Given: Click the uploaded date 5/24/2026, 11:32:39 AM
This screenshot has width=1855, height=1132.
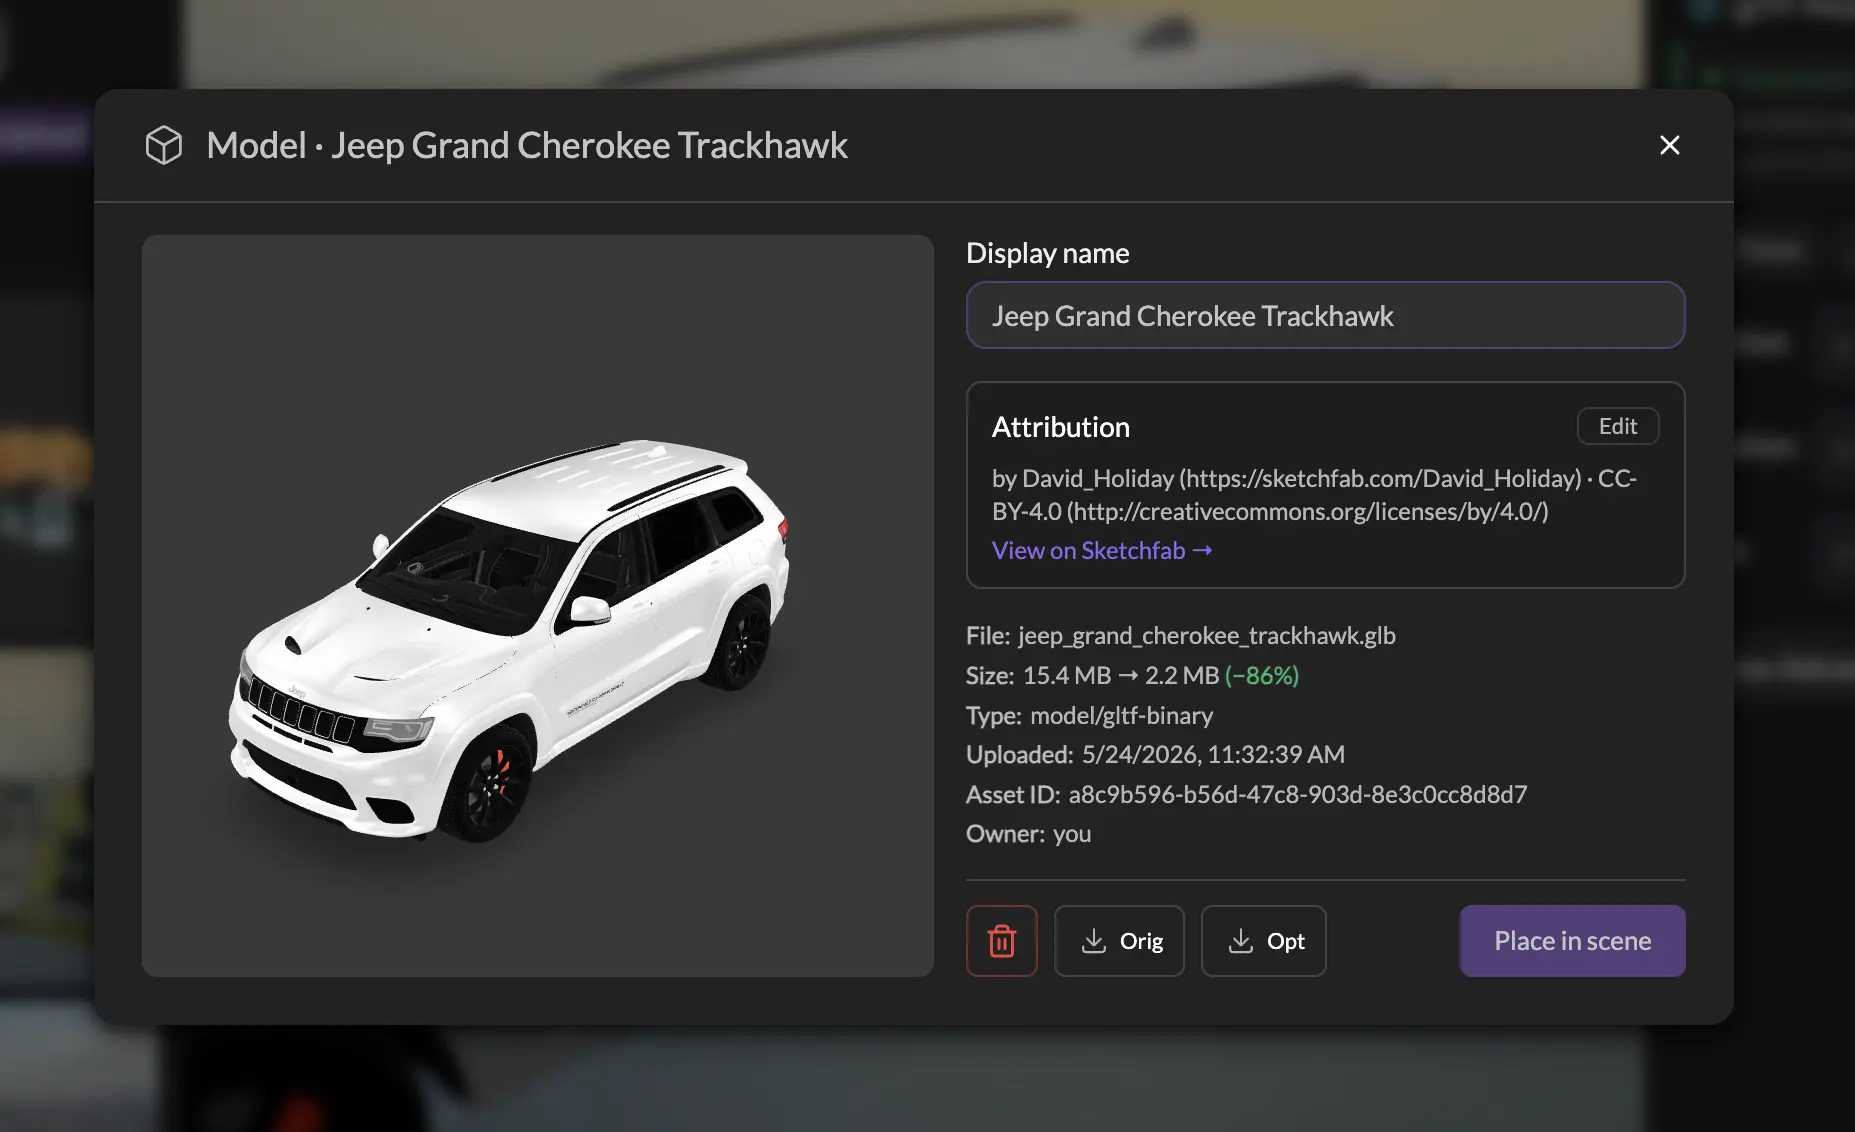Looking at the screenshot, I should pos(1213,755).
